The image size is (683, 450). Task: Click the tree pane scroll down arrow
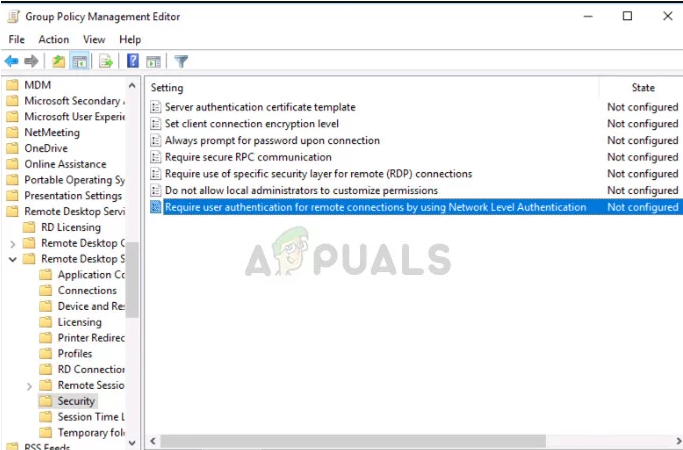point(132,443)
